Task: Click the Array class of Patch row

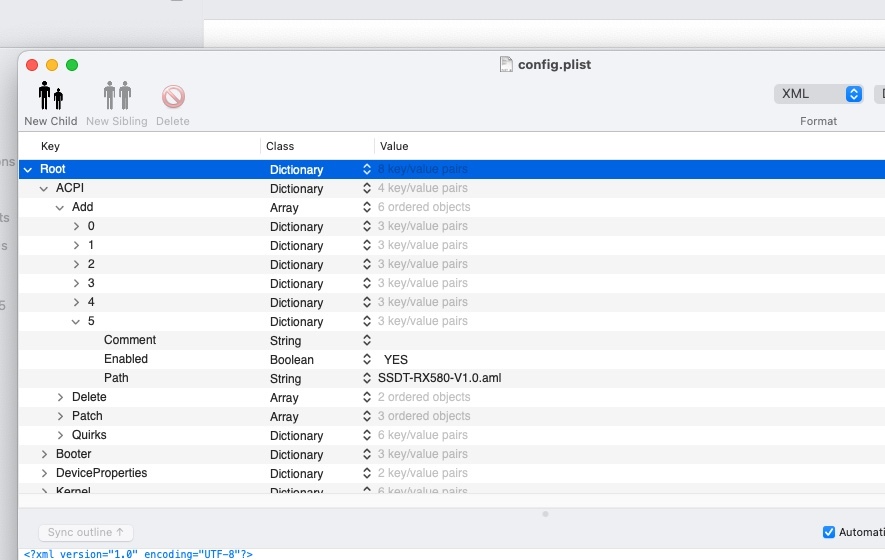Action: (x=284, y=417)
